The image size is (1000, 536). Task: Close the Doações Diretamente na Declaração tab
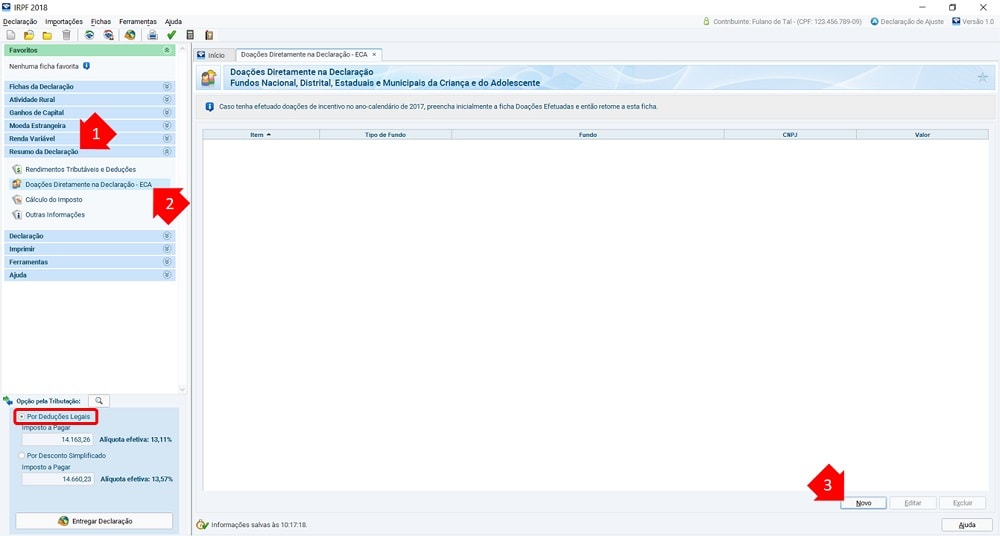tap(374, 55)
